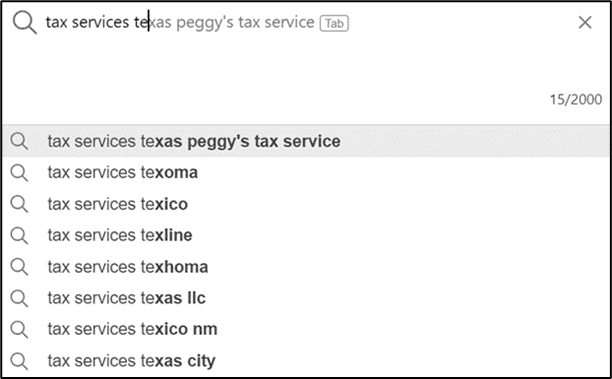Click the Tab autocomplete hint badge
612x379 pixels.
coord(334,23)
